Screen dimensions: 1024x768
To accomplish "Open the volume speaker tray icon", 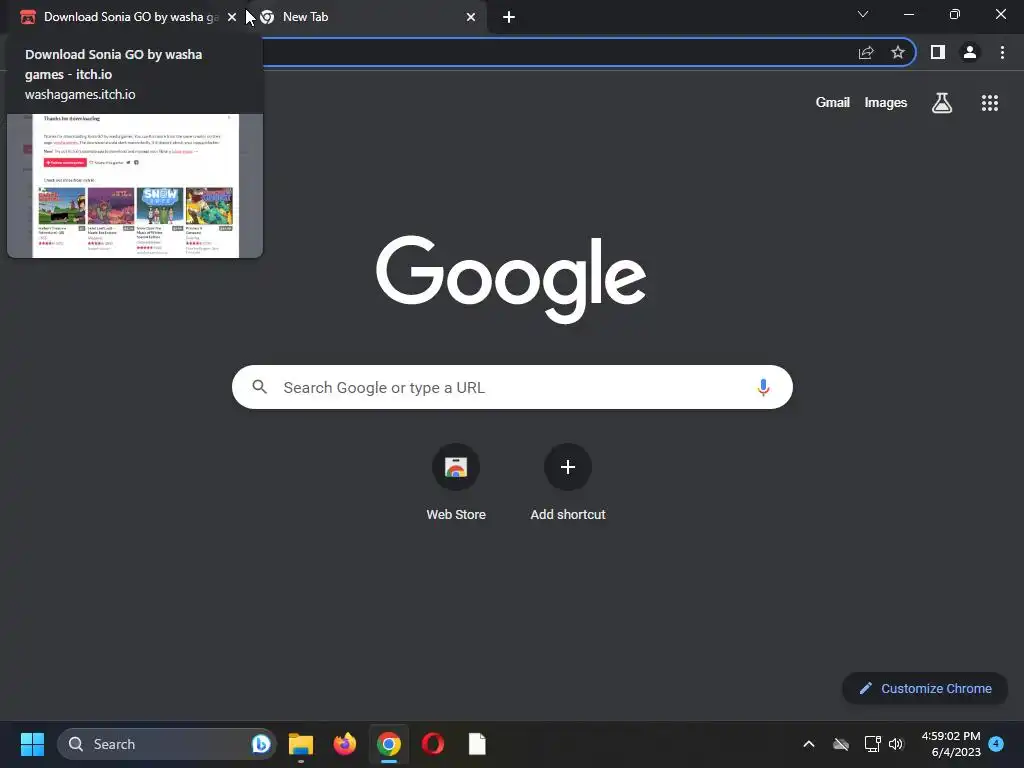I will point(896,744).
